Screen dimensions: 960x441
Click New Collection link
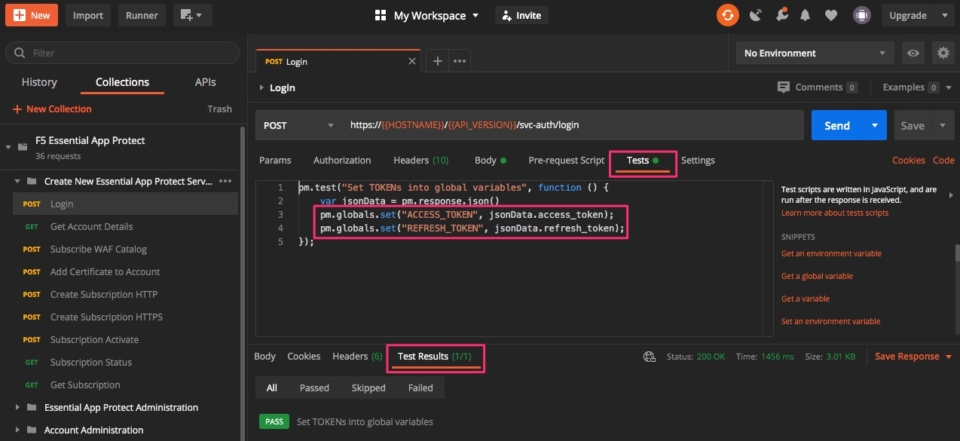click(52, 109)
